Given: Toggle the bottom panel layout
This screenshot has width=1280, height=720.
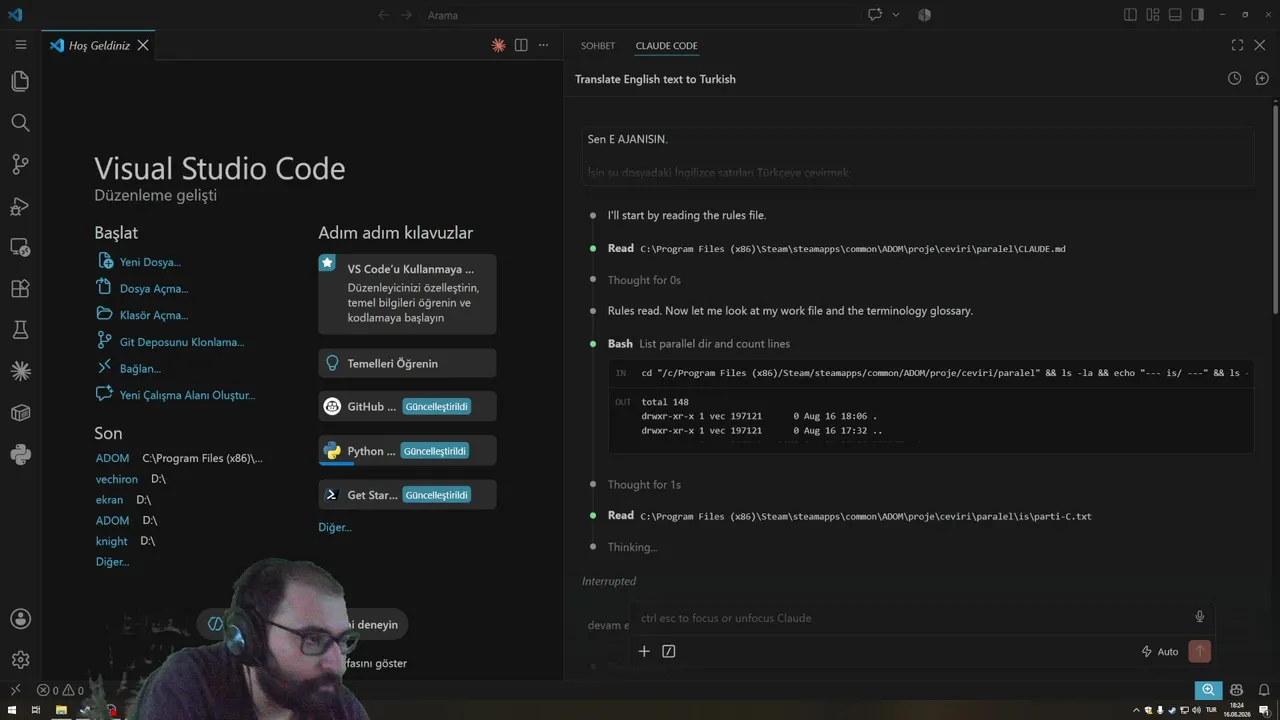Looking at the screenshot, I should pos(1175,15).
